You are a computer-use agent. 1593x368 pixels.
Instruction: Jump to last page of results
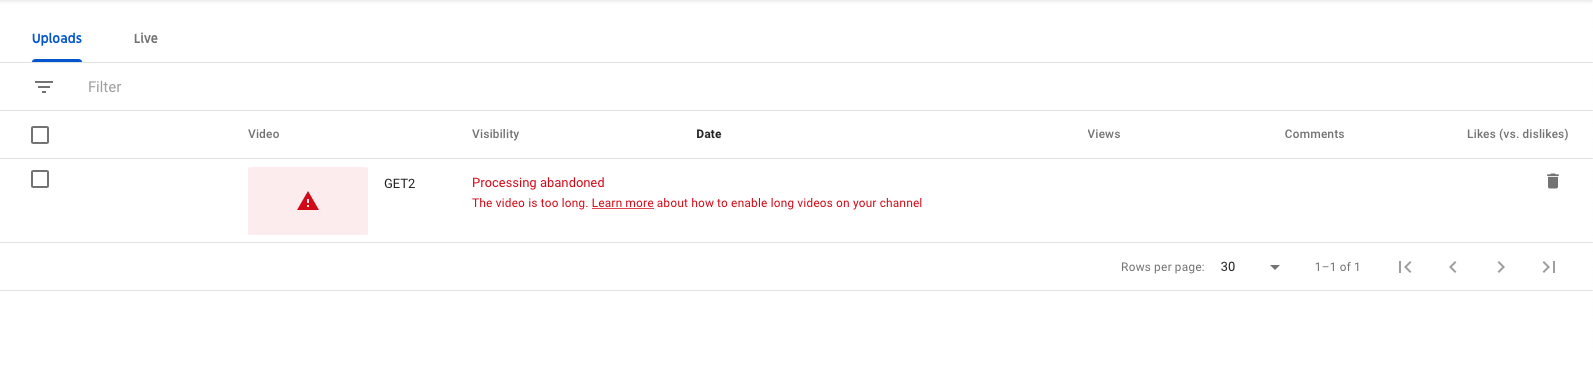point(1549,267)
